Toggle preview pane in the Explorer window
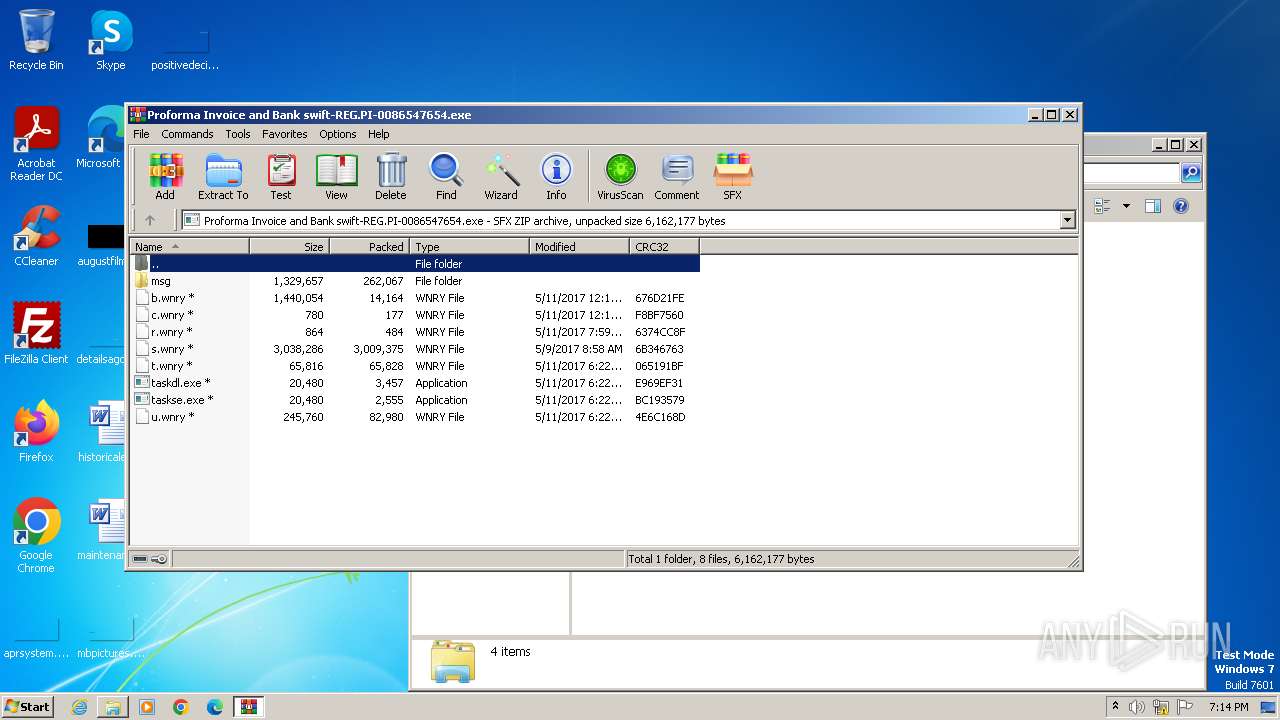The image size is (1280, 720). (x=1152, y=206)
